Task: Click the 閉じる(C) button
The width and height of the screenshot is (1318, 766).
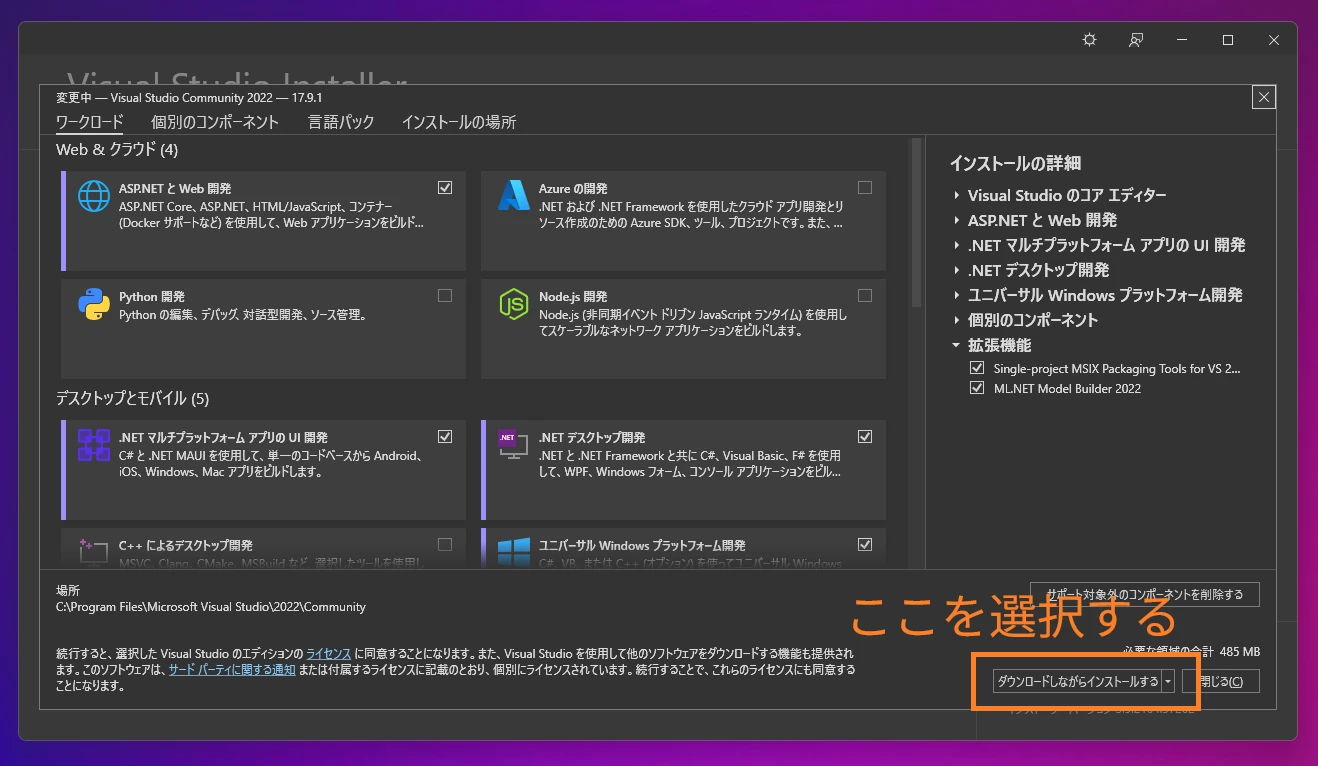Action: click(x=1220, y=681)
